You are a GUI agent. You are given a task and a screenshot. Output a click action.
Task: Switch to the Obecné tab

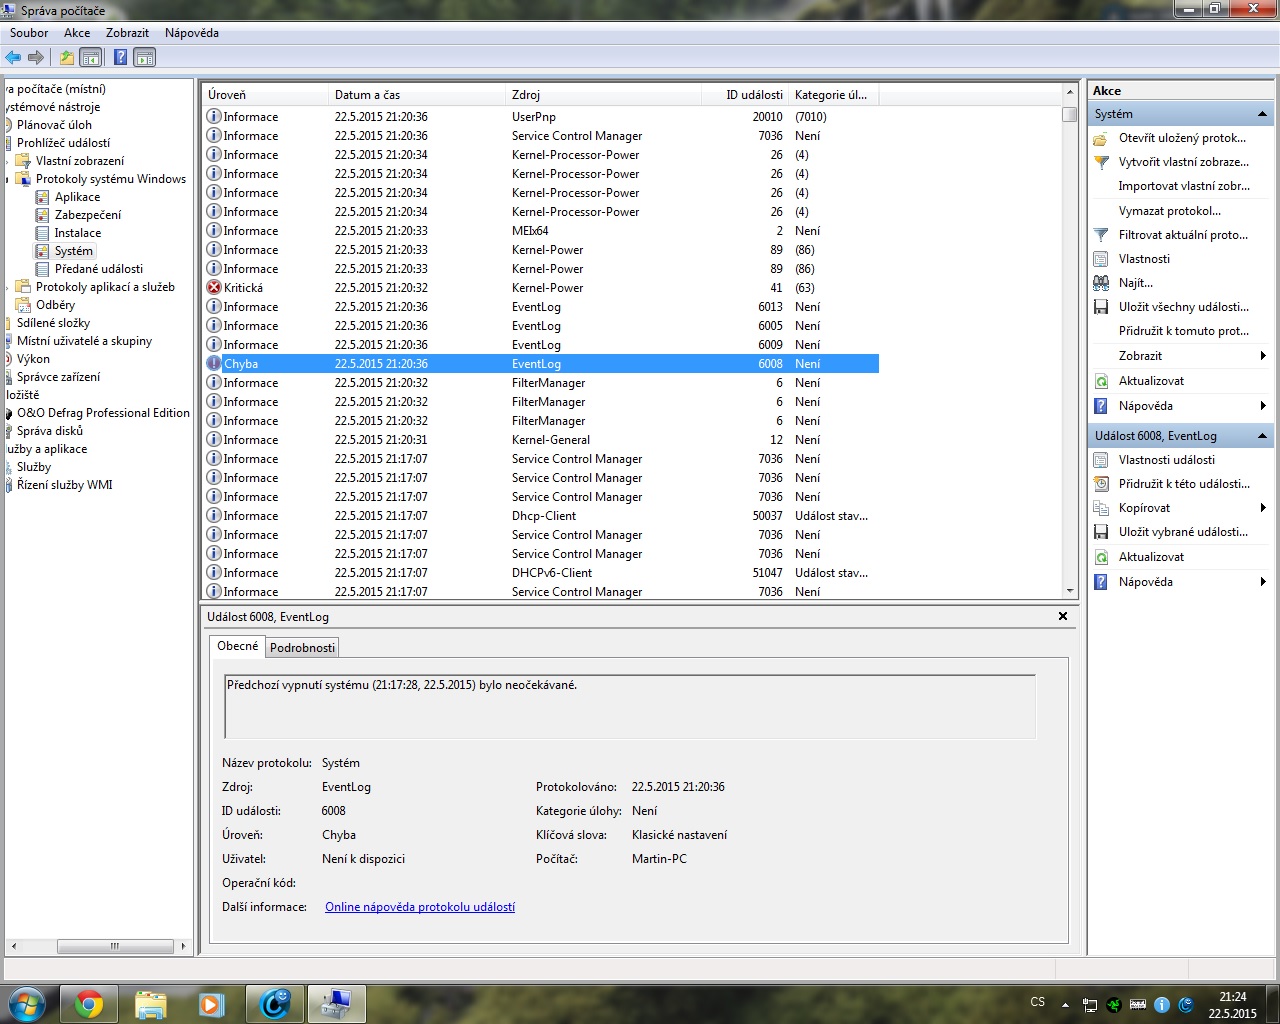(238, 646)
